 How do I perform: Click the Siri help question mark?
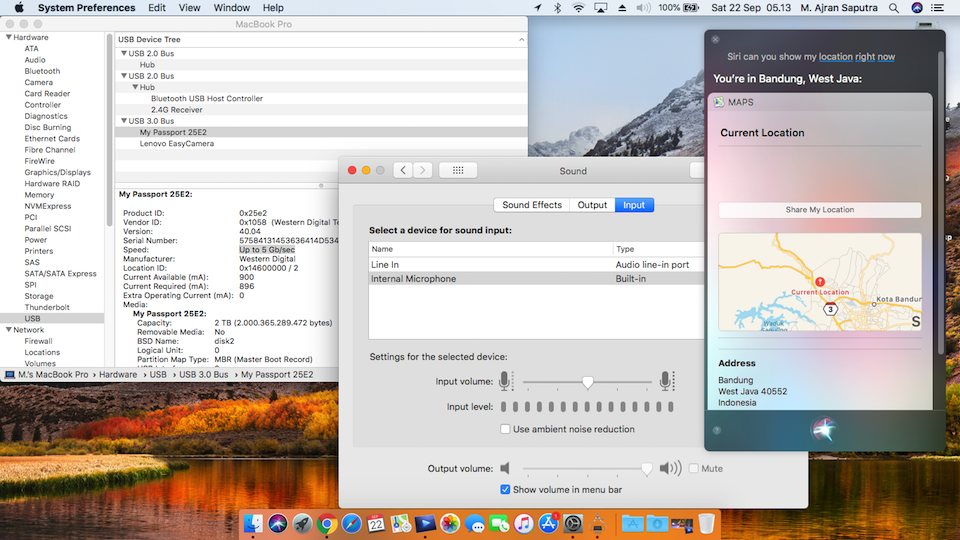coord(716,430)
